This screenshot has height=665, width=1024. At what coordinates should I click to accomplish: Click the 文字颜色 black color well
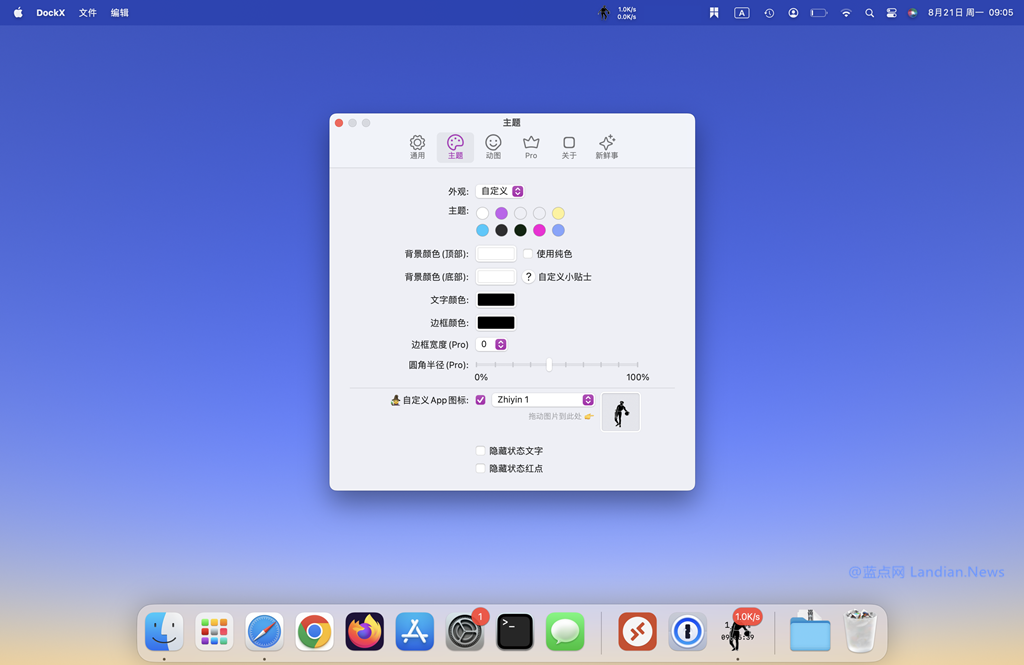pos(496,300)
